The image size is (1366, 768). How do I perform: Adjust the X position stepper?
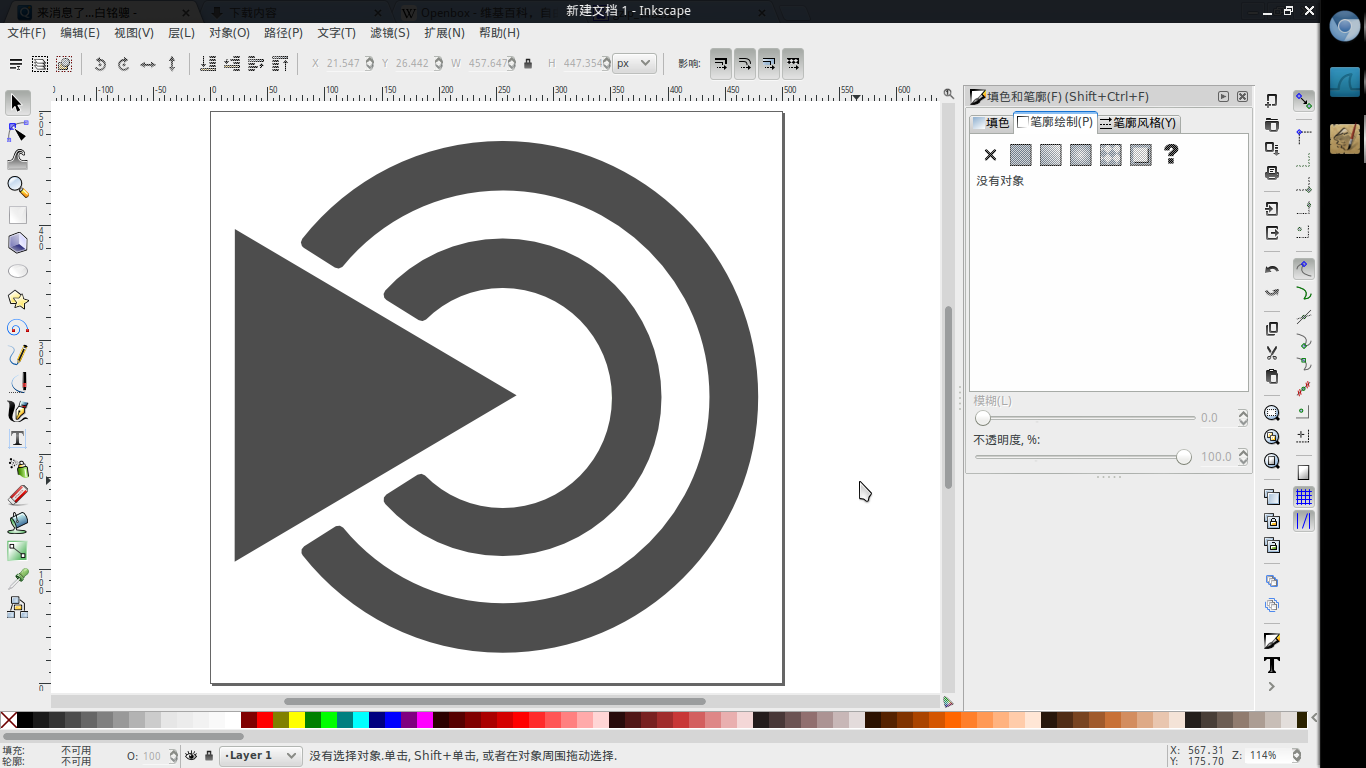point(369,63)
